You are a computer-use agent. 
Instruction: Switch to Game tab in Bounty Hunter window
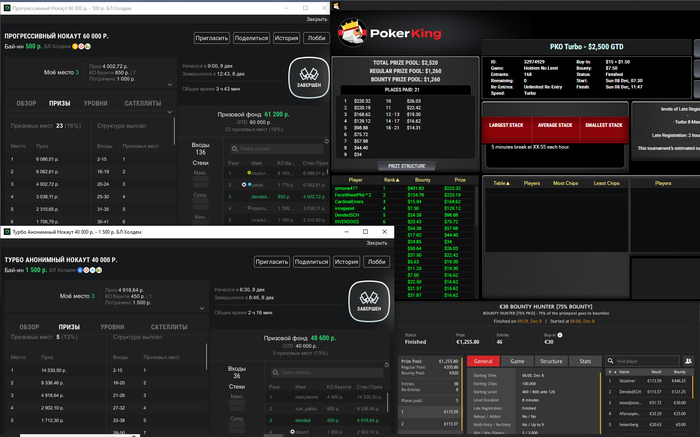(x=517, y=361)
